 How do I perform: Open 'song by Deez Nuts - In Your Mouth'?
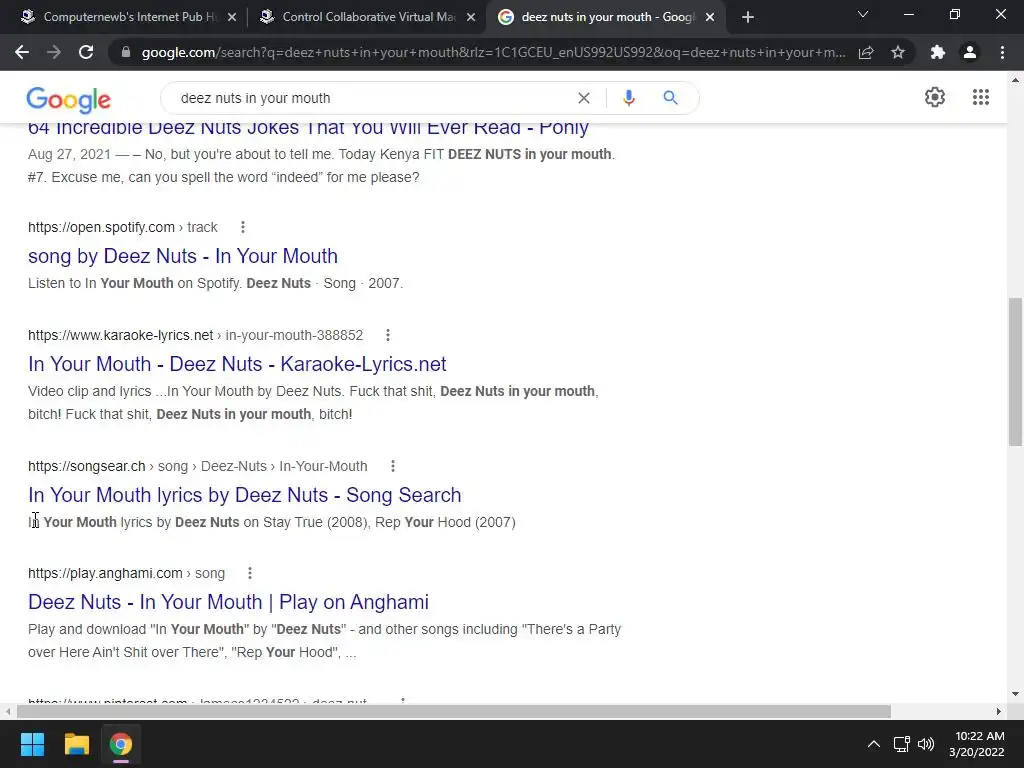click(183, 256)
